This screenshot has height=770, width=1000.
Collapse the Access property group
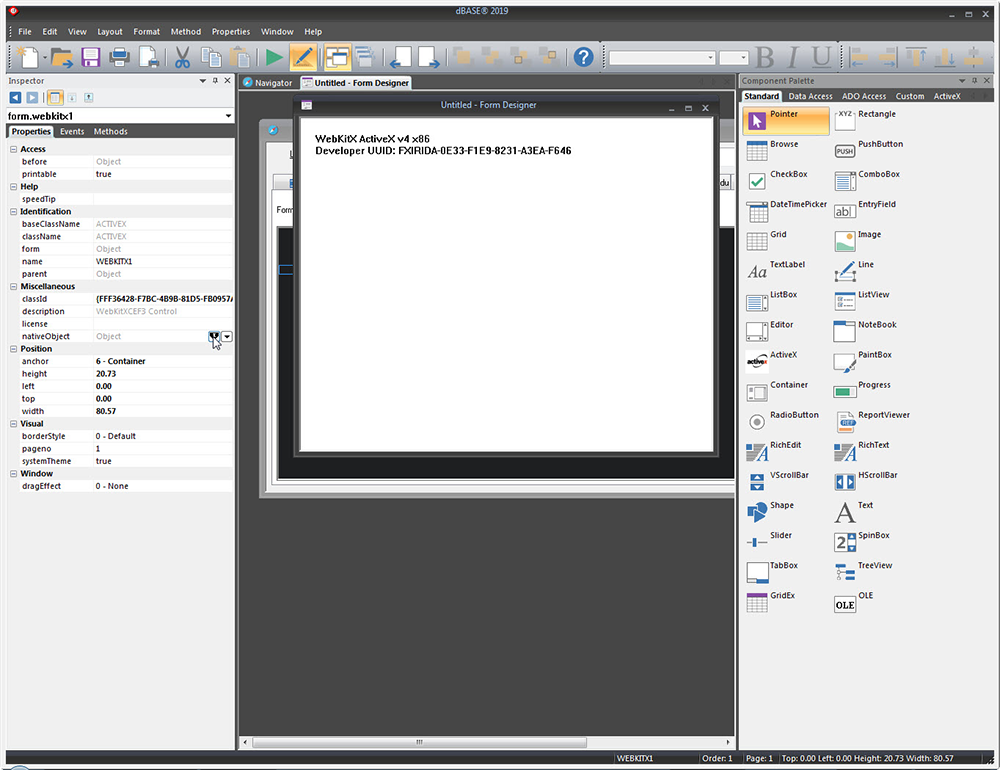pyautogui.click(x=13, y=149)
